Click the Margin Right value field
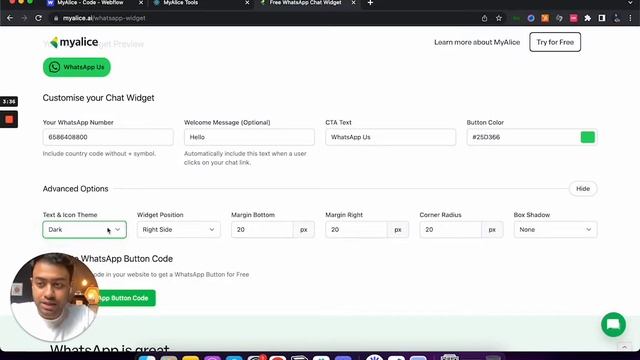This screenshot has height=360, width=640. coord(356,229)
